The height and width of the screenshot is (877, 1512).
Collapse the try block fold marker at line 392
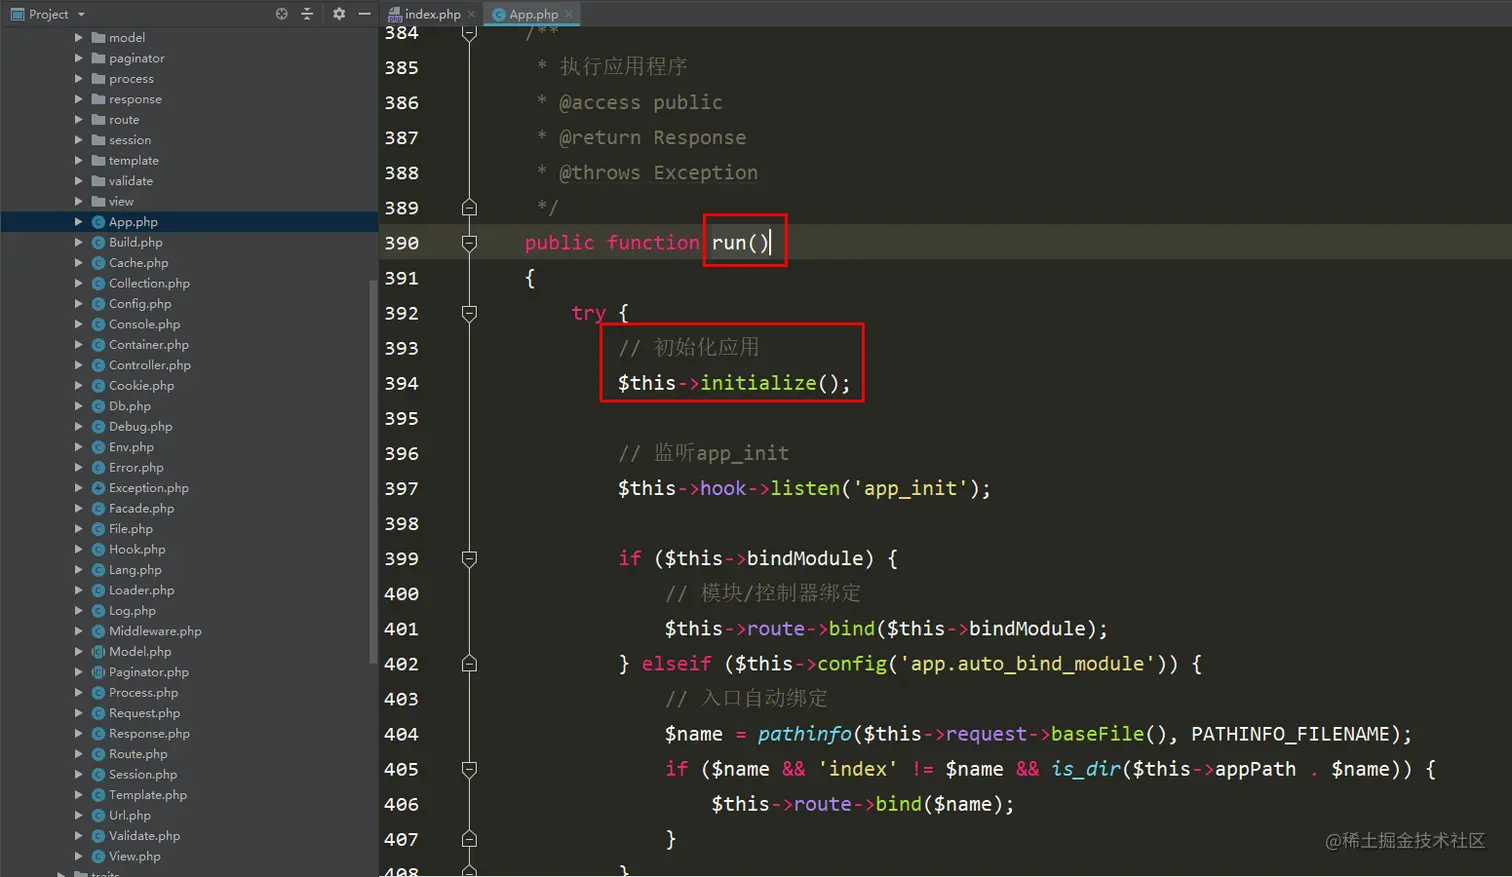[x=468, y=313]
